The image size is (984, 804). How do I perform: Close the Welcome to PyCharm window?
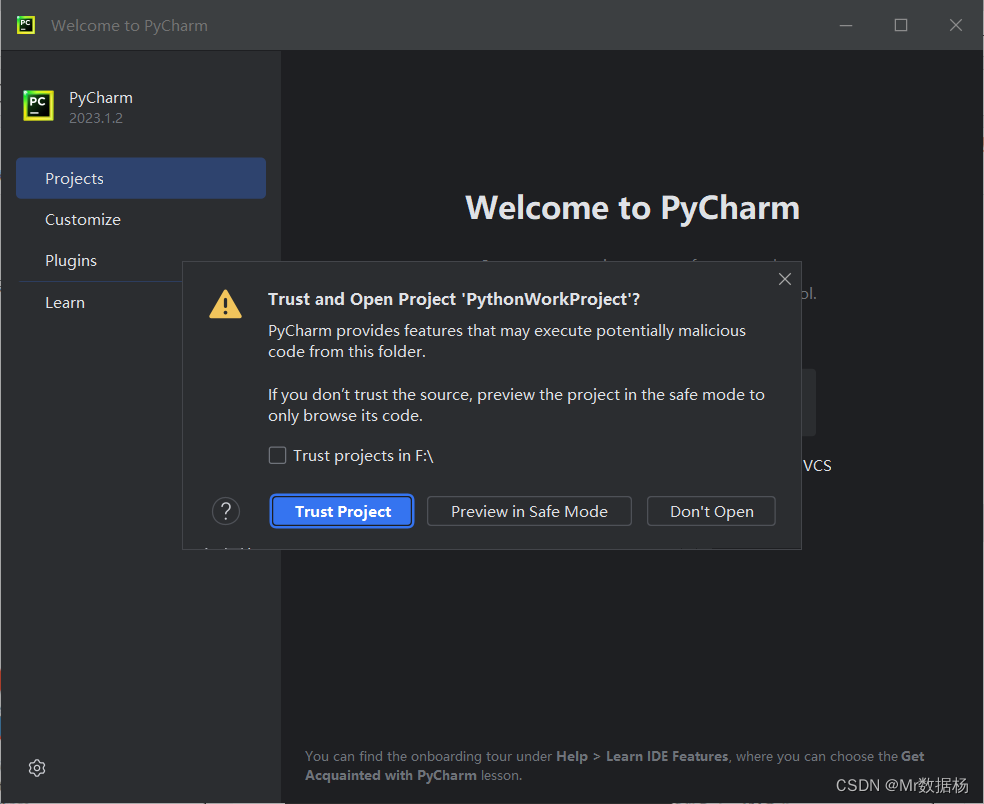[x=955, y=25]
